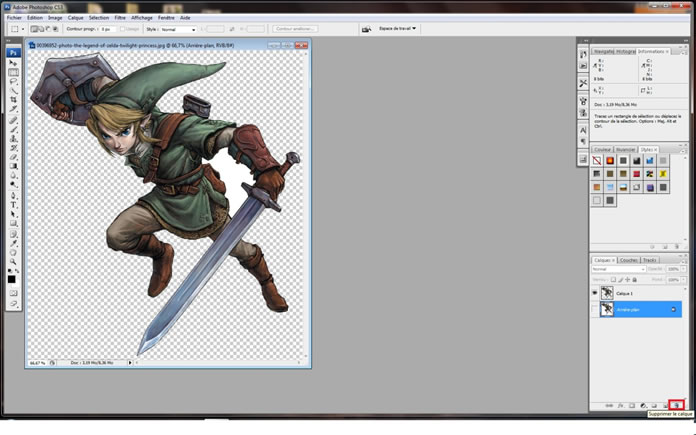696x435 pixels.
Task: Open the Fichier menu
Action: click(x=14, y=18)
